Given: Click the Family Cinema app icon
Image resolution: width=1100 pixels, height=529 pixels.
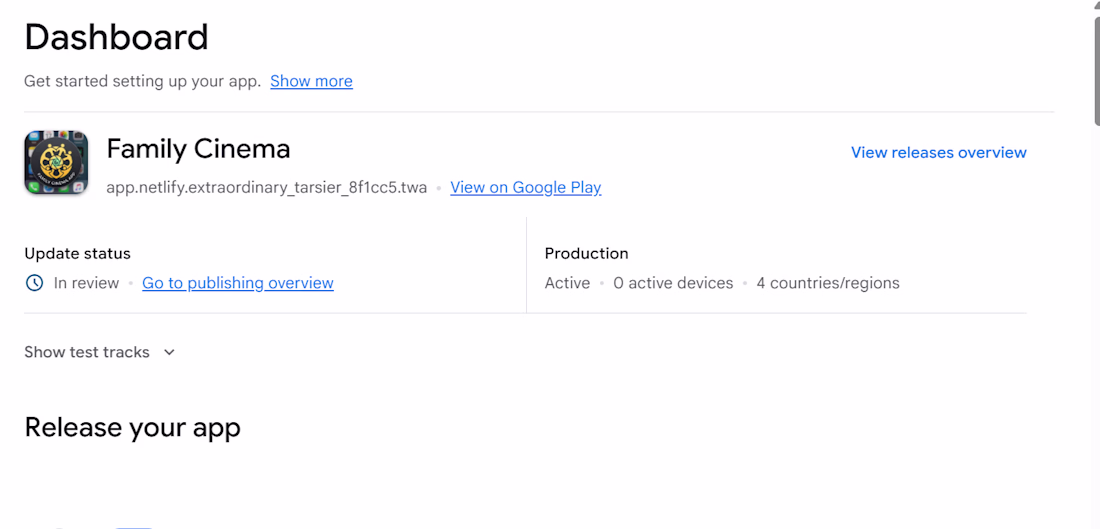Looking at the screenshot, I should [56, 162].
